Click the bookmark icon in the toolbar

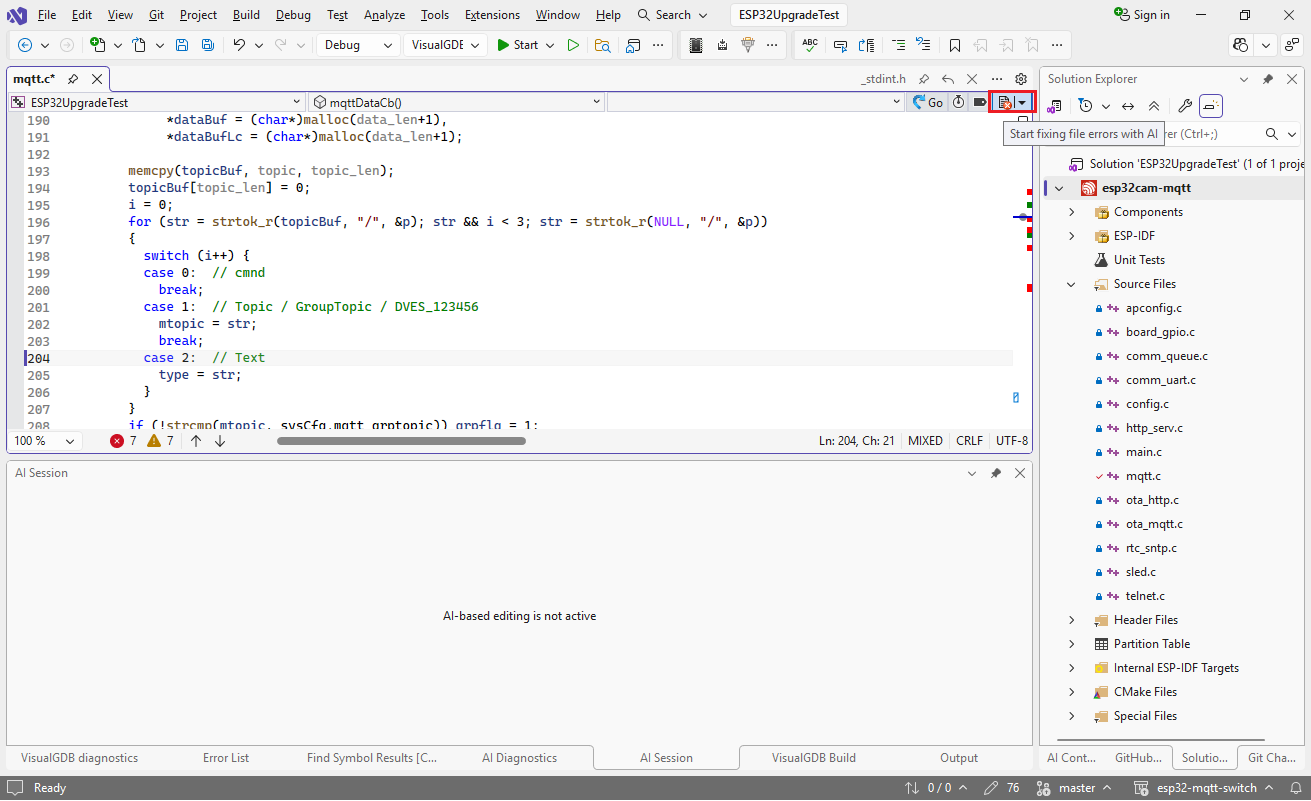click(955, 45)
